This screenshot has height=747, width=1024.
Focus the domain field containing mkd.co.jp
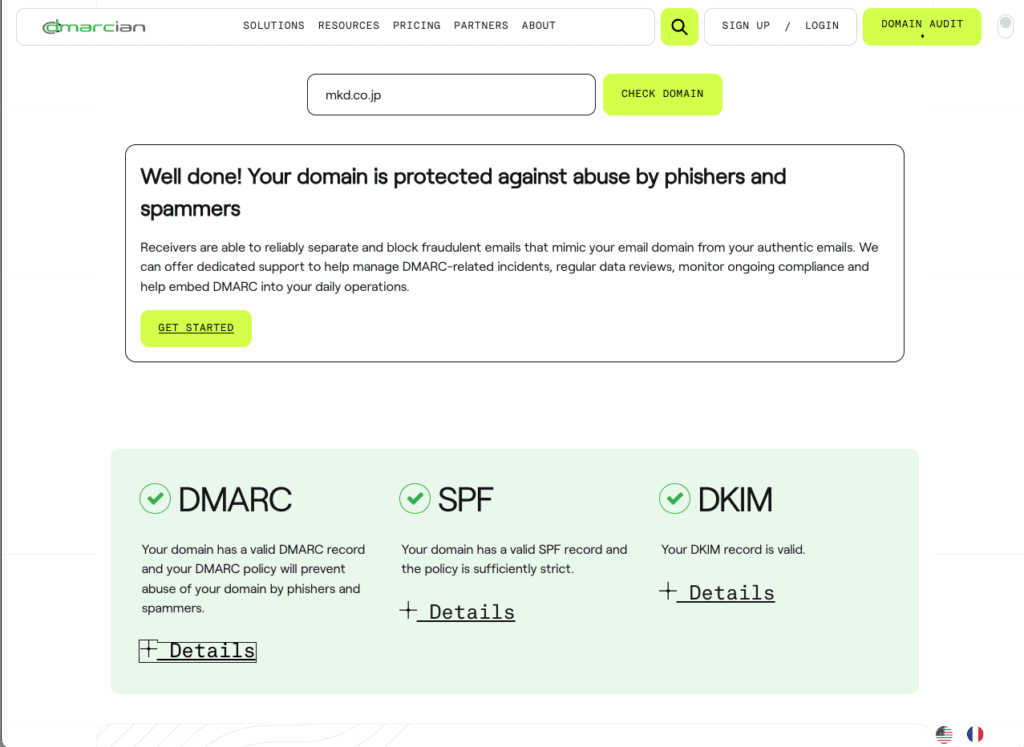[451, 95]
